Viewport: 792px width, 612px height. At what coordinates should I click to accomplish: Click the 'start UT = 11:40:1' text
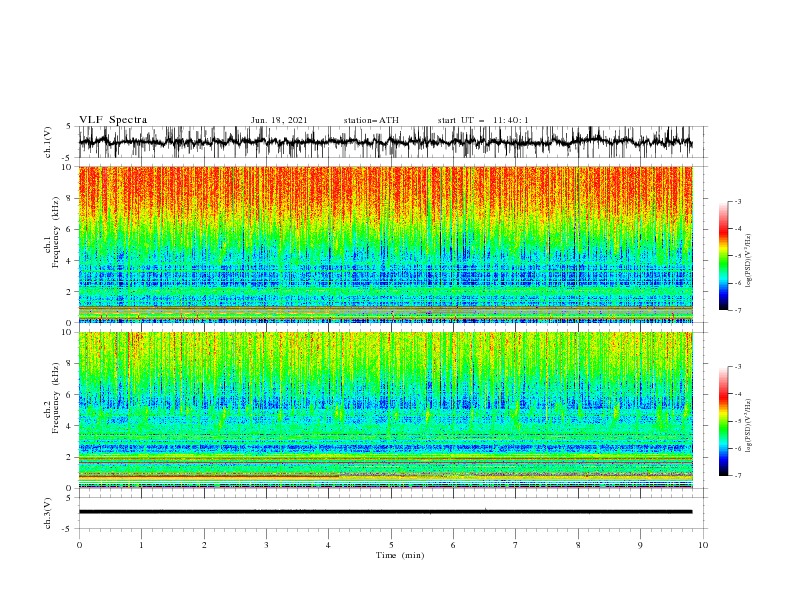point(483,120)
